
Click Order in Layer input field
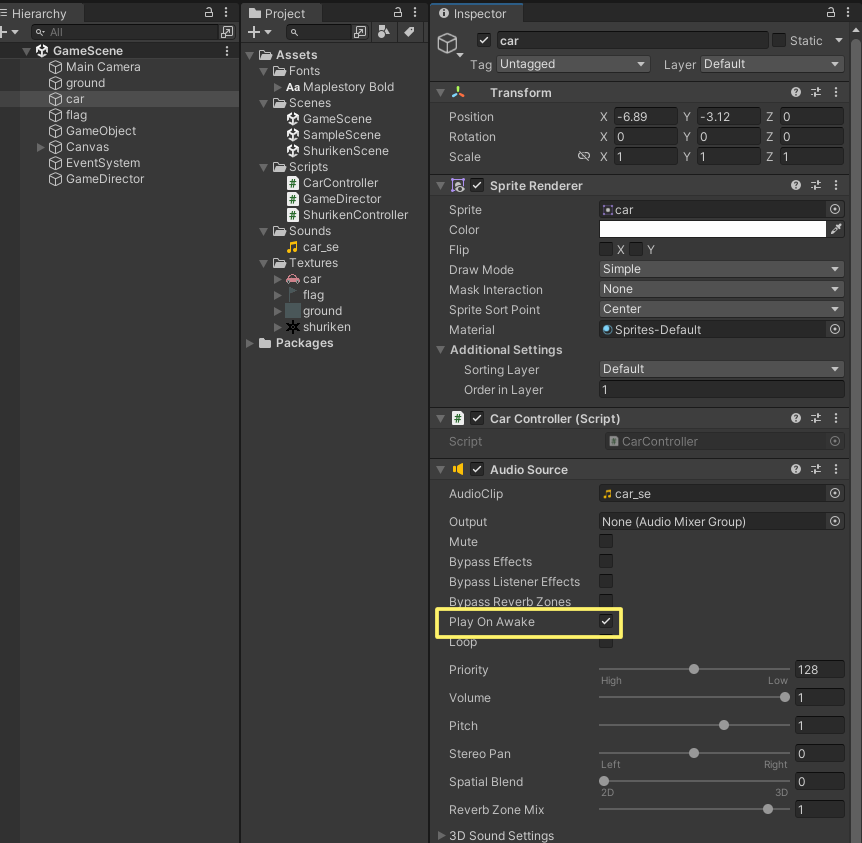coord(721,390)
